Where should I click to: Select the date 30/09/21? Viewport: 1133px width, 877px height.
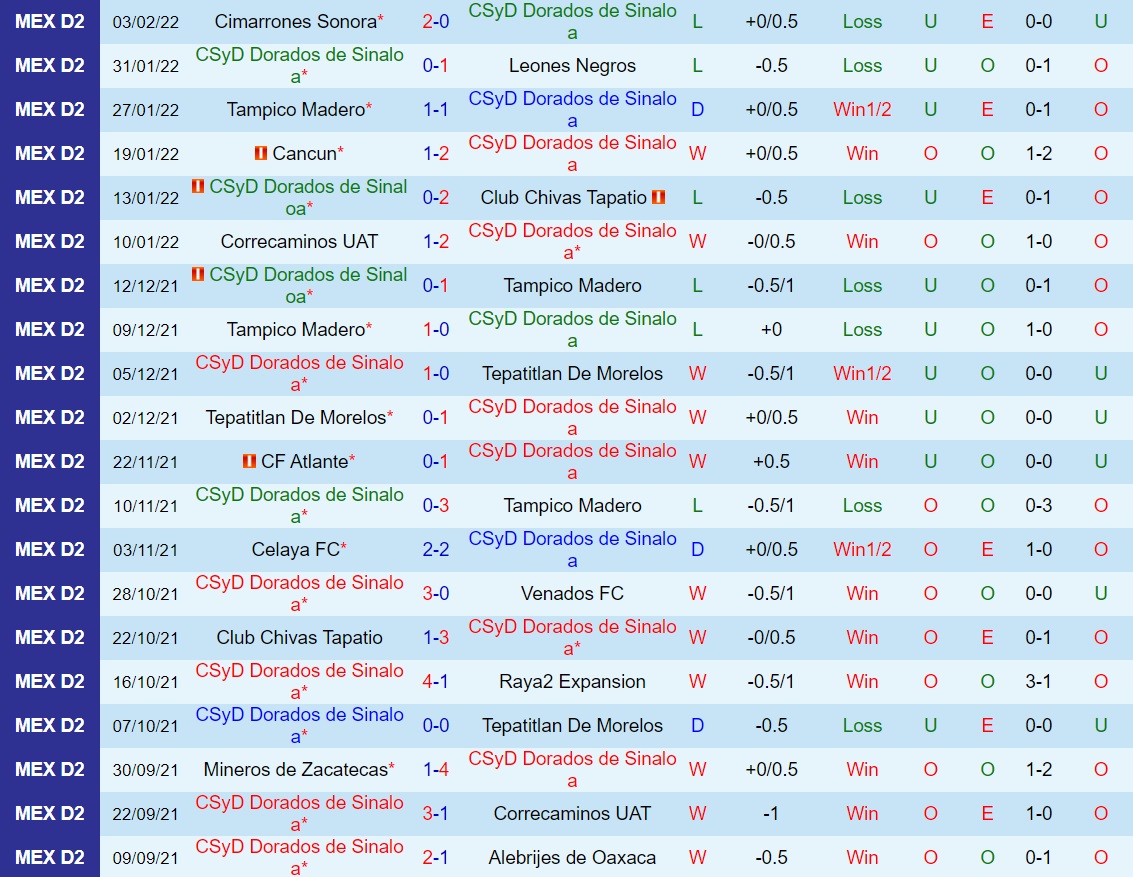[145, 771]
